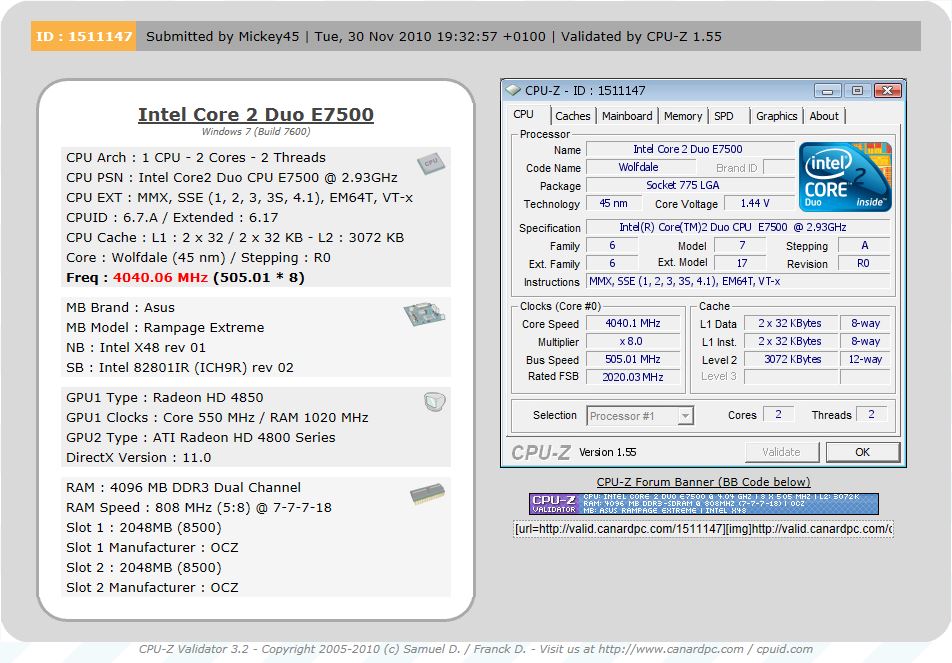
Task: Click the Revision R0 field
Action: pyautogui.click(x=864, y=264)
